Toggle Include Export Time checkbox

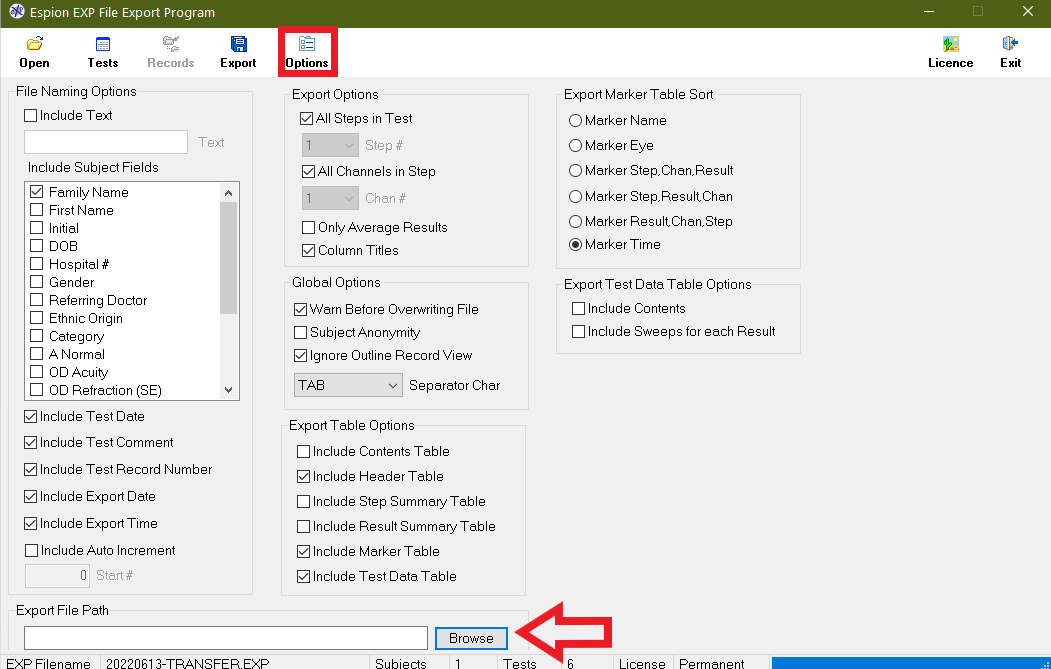click(x=31, y=523)
